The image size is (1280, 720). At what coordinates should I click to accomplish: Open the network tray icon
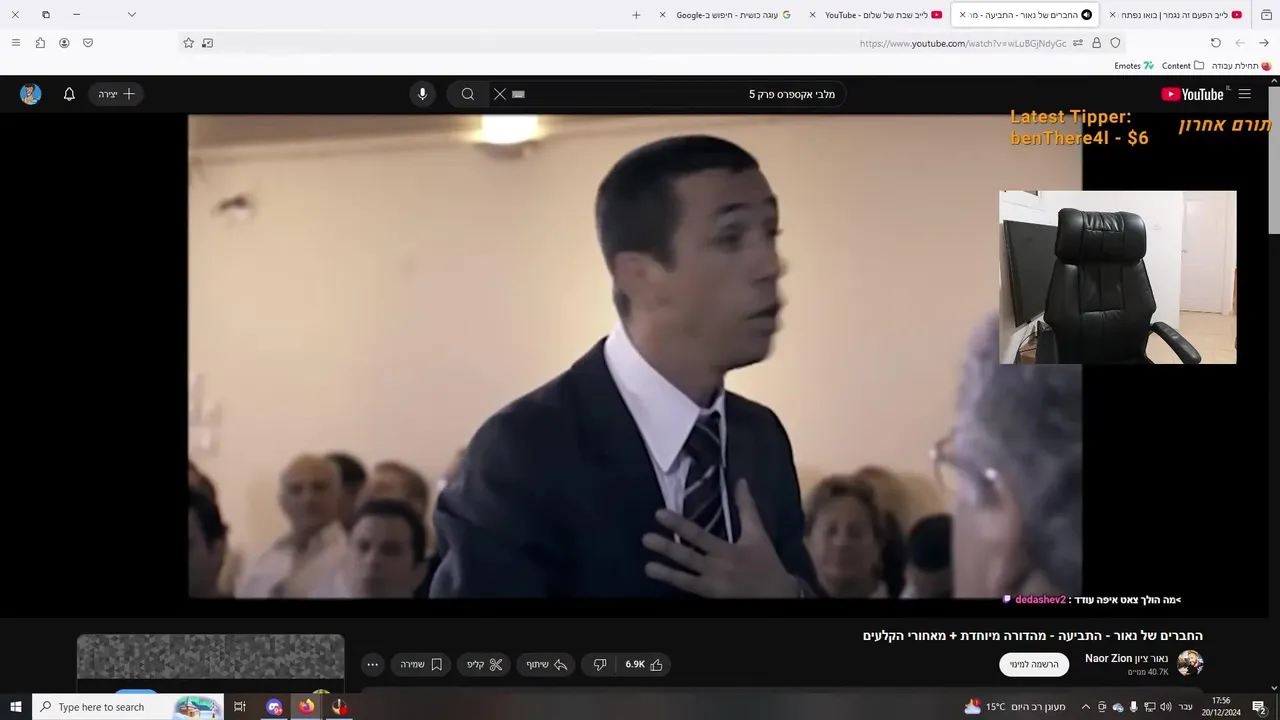point(1150,707)
